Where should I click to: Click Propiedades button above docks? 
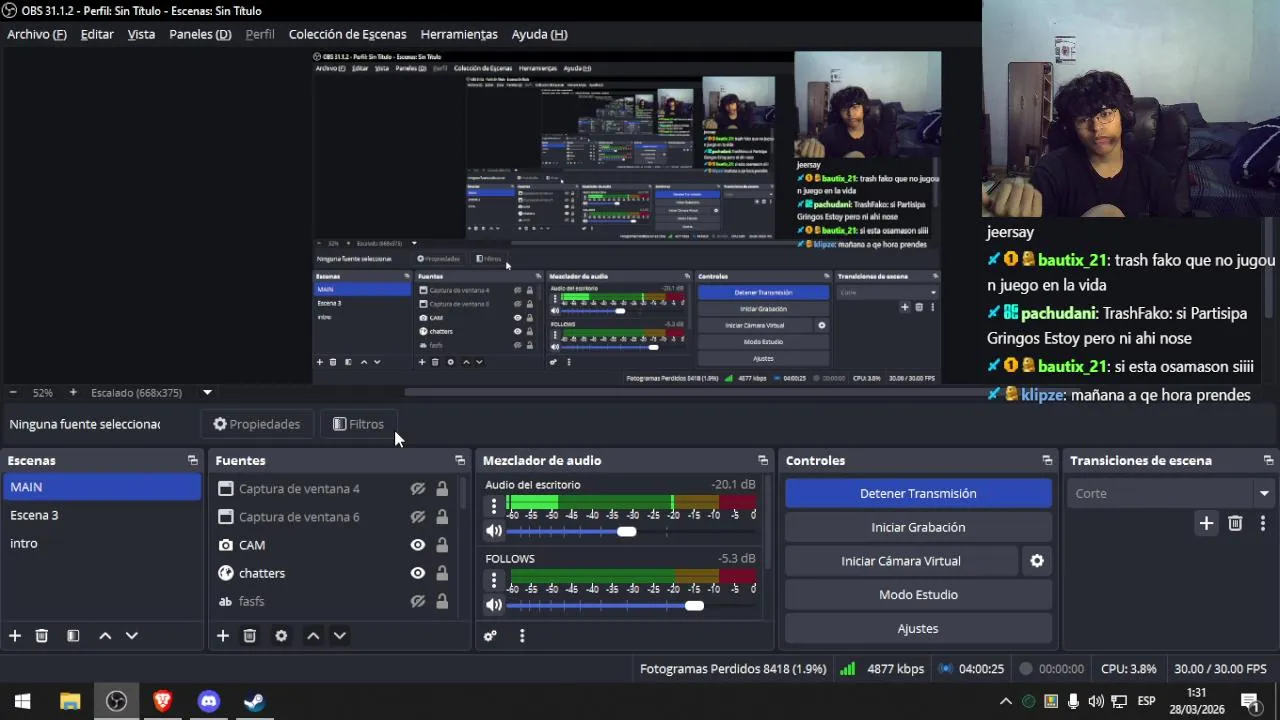tap(256, 424)
